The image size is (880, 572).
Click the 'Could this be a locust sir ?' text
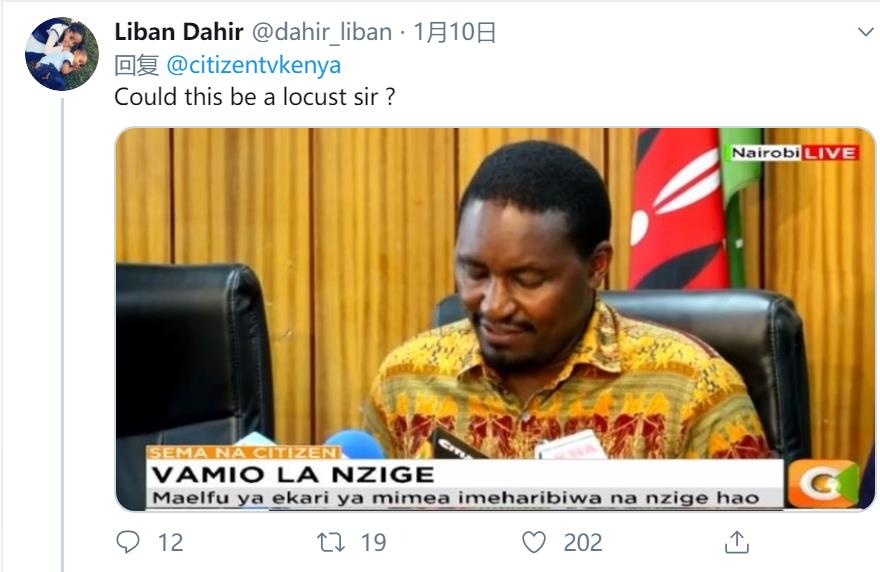point(255,97)
